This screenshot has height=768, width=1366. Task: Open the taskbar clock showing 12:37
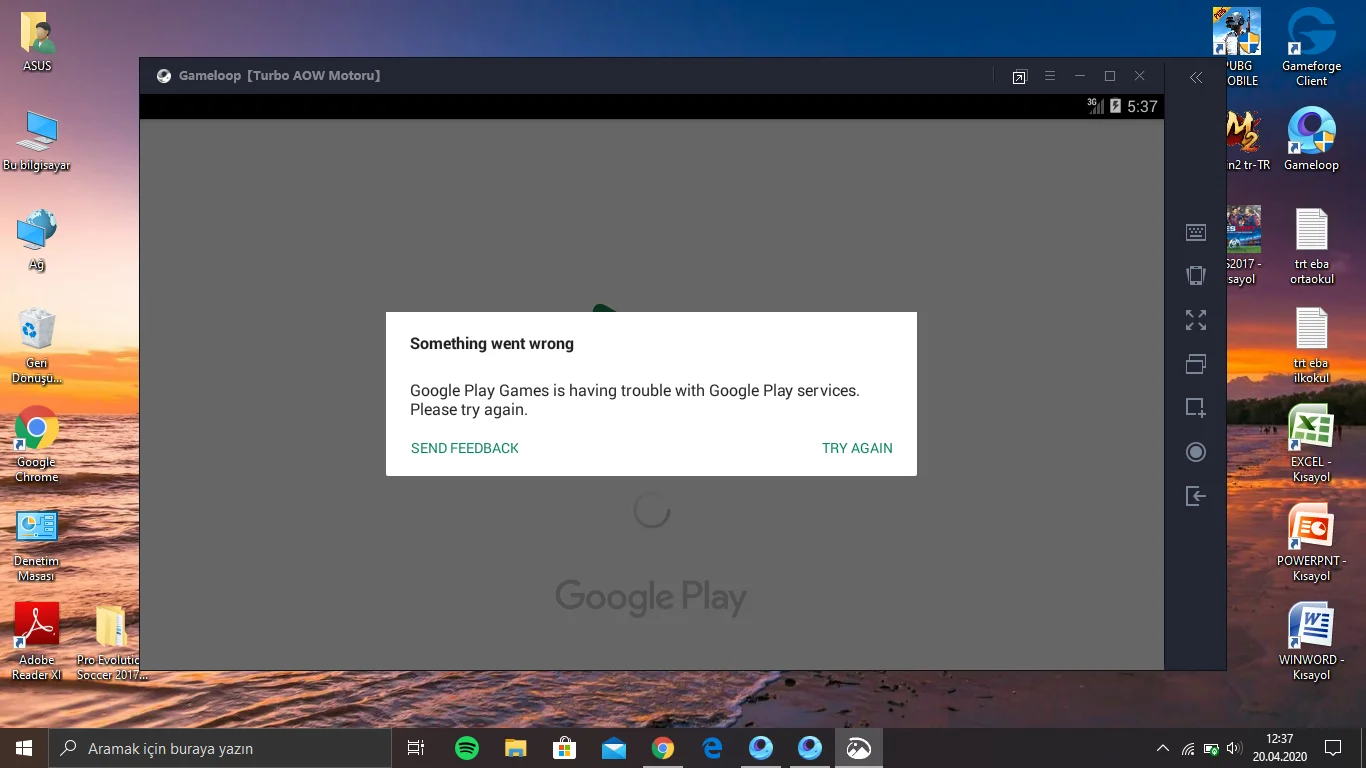[x=1280, y=748]
